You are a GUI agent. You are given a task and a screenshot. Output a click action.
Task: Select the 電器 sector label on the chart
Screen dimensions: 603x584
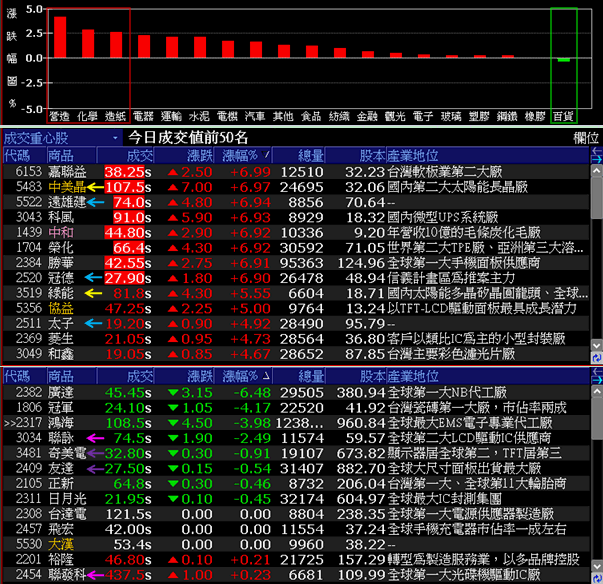[143, 116]
